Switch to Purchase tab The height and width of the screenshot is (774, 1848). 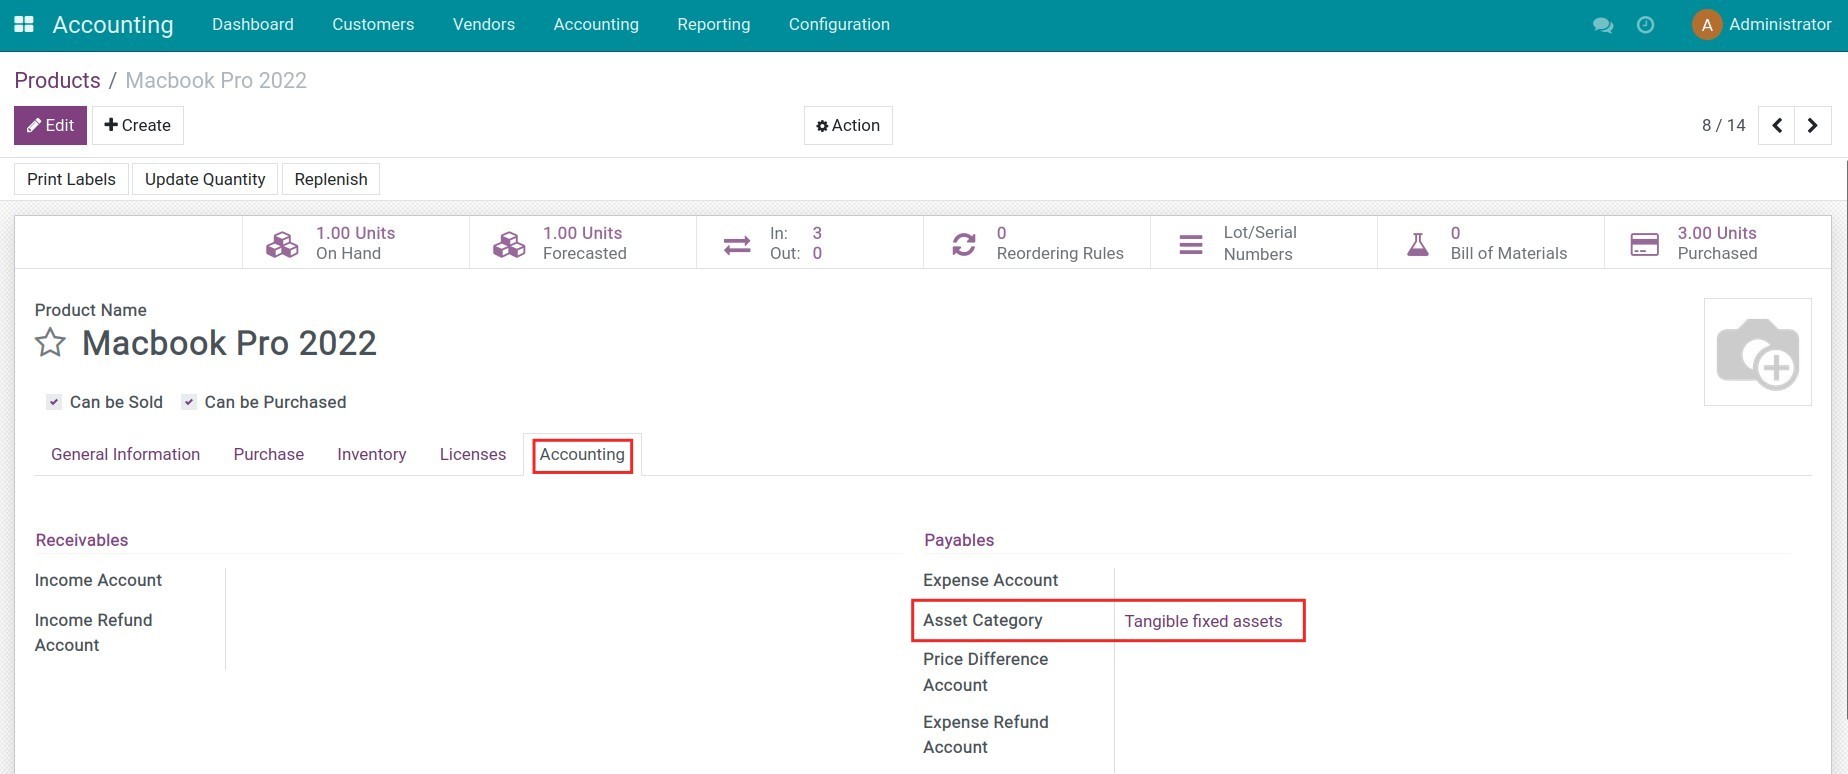[x=269, y=455]
